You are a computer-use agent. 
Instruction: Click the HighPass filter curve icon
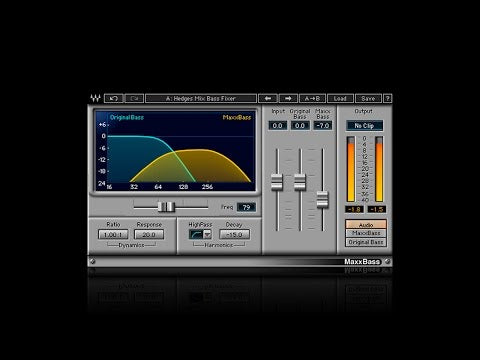196,234
